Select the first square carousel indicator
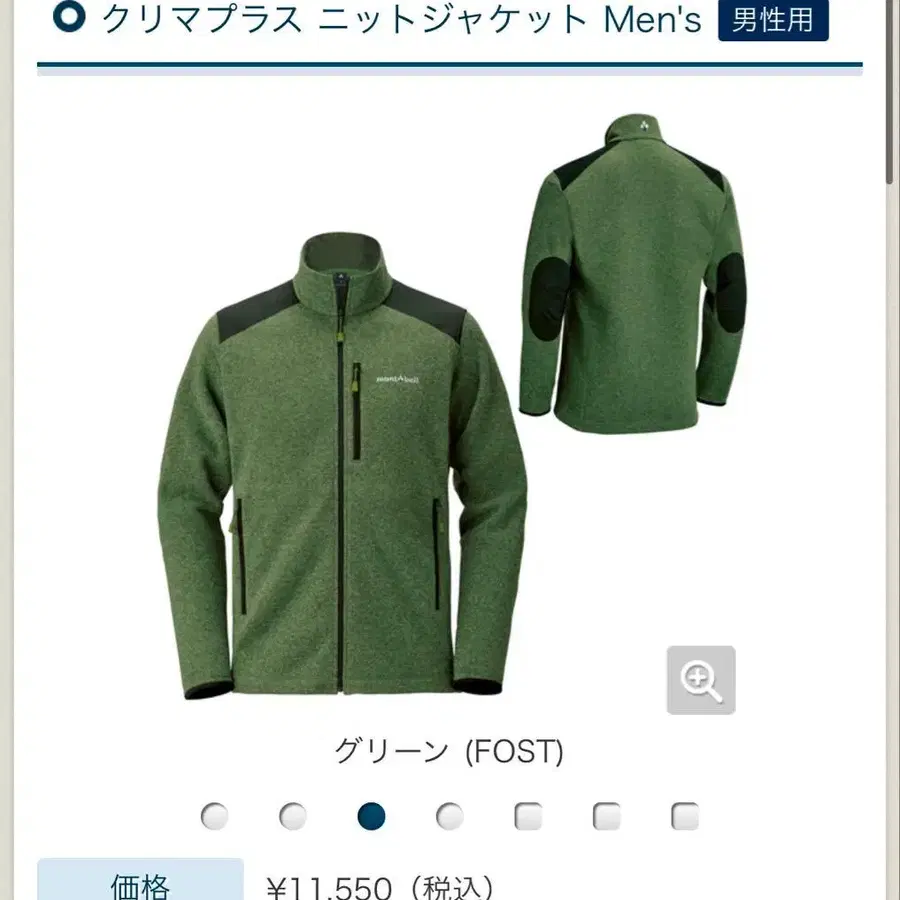 528,816
